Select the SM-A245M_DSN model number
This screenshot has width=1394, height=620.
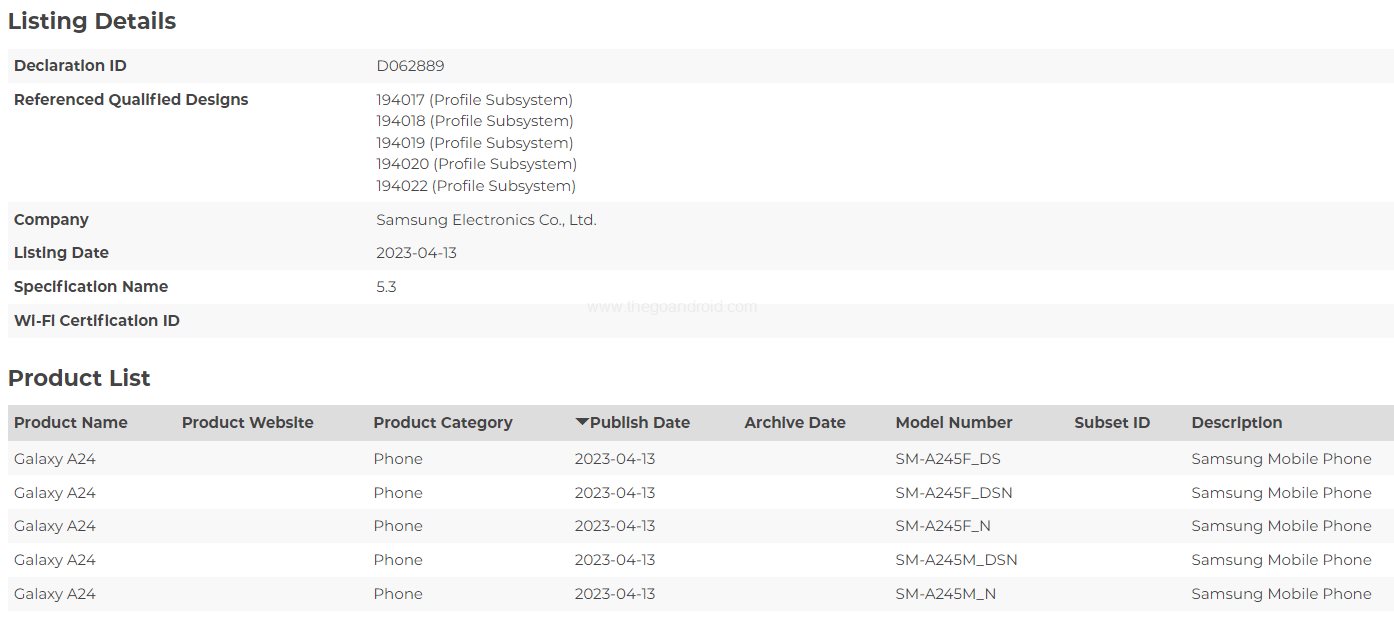[956, 560]
